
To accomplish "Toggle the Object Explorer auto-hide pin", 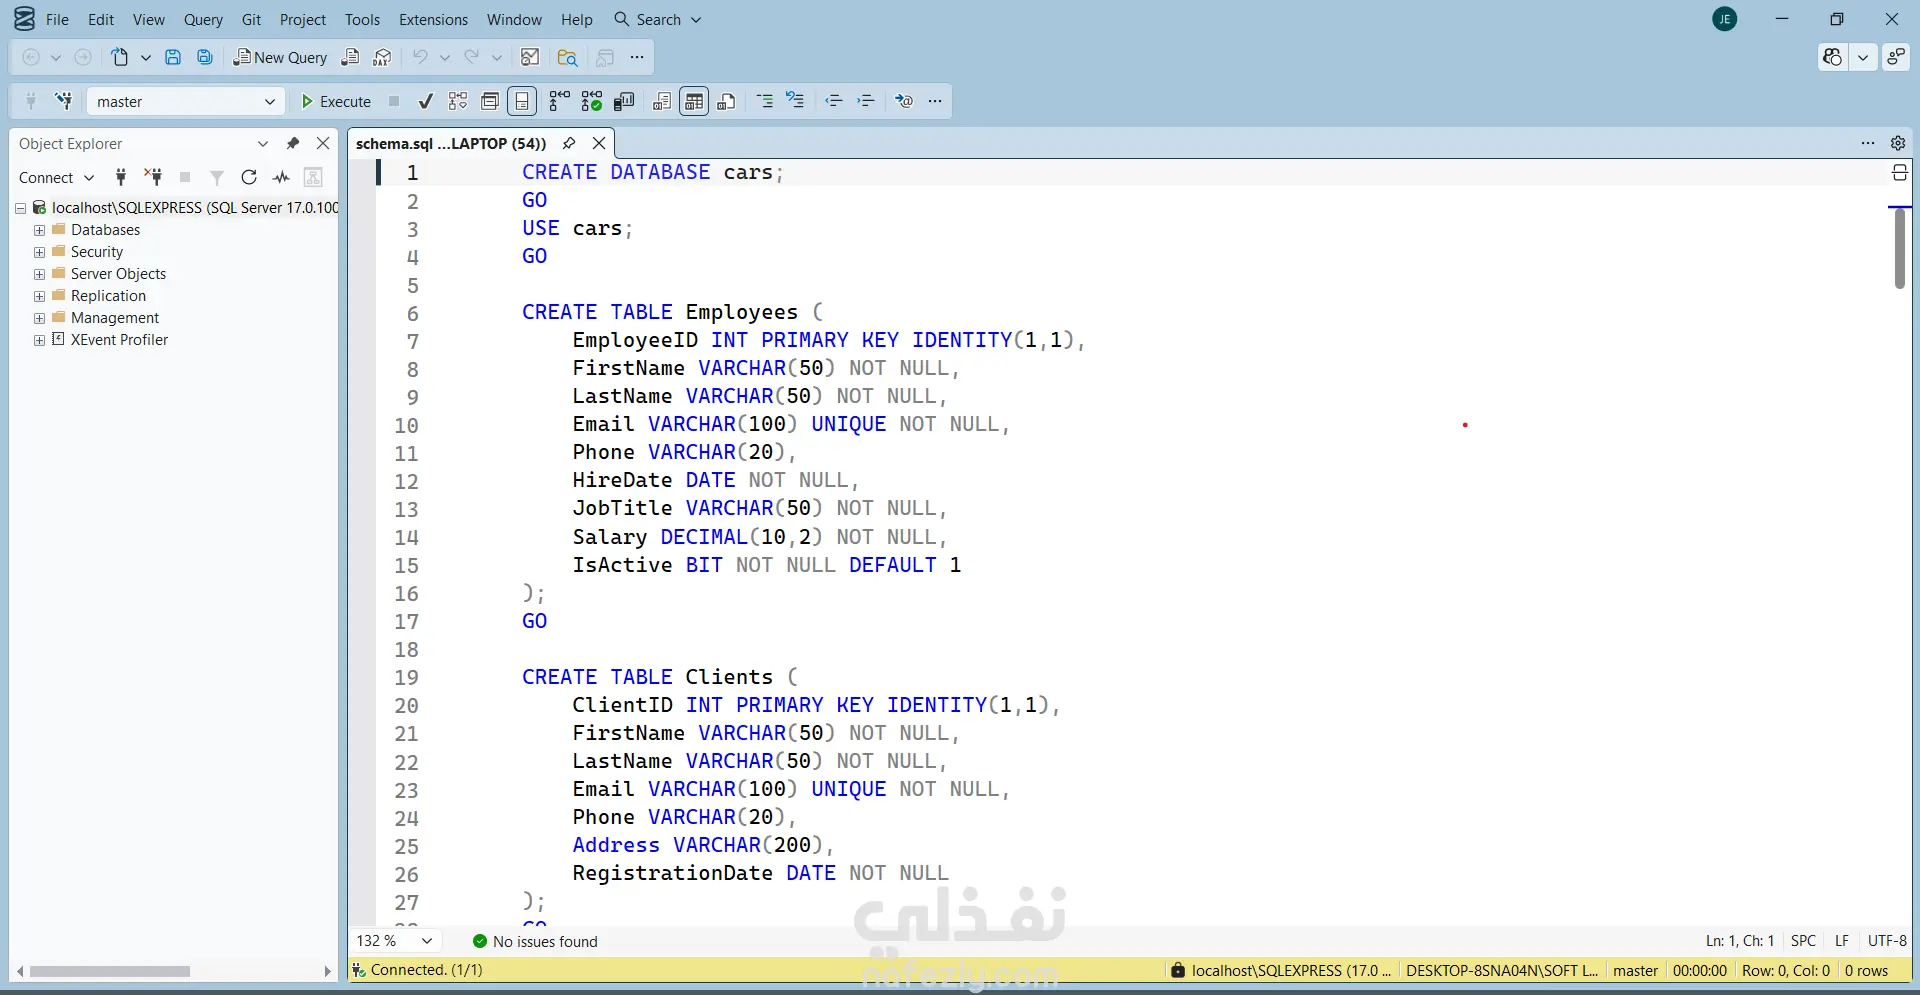I will (293, 143).
